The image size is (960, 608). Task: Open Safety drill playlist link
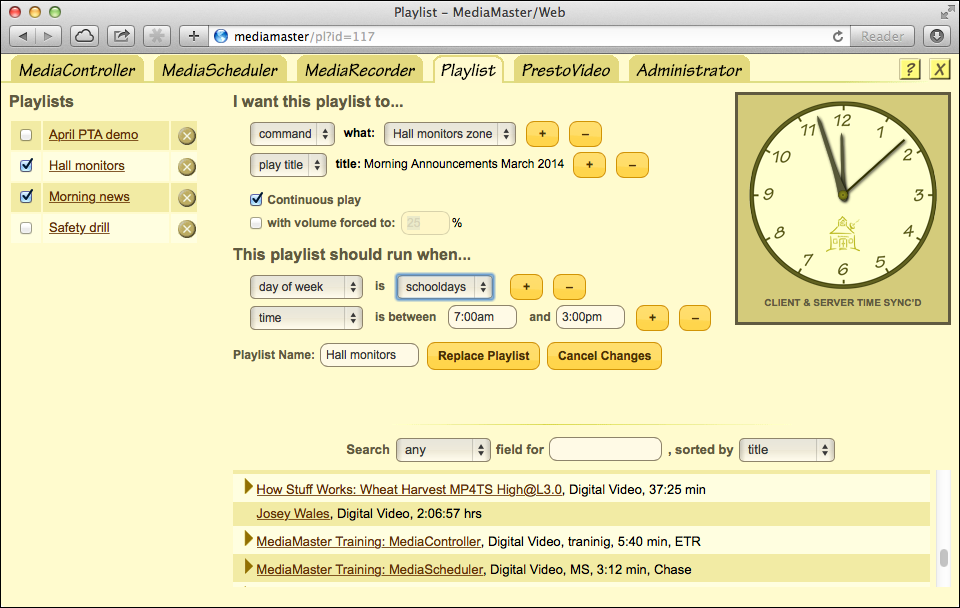point(80,228)
